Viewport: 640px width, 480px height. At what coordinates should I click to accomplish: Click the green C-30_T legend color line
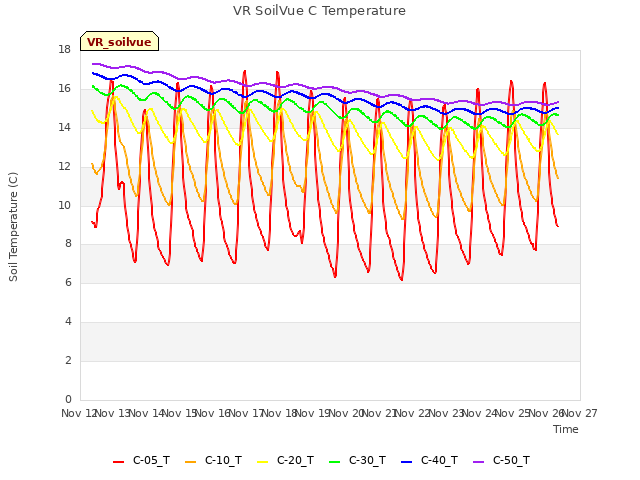pyautogui.click(x=334, y=462)
